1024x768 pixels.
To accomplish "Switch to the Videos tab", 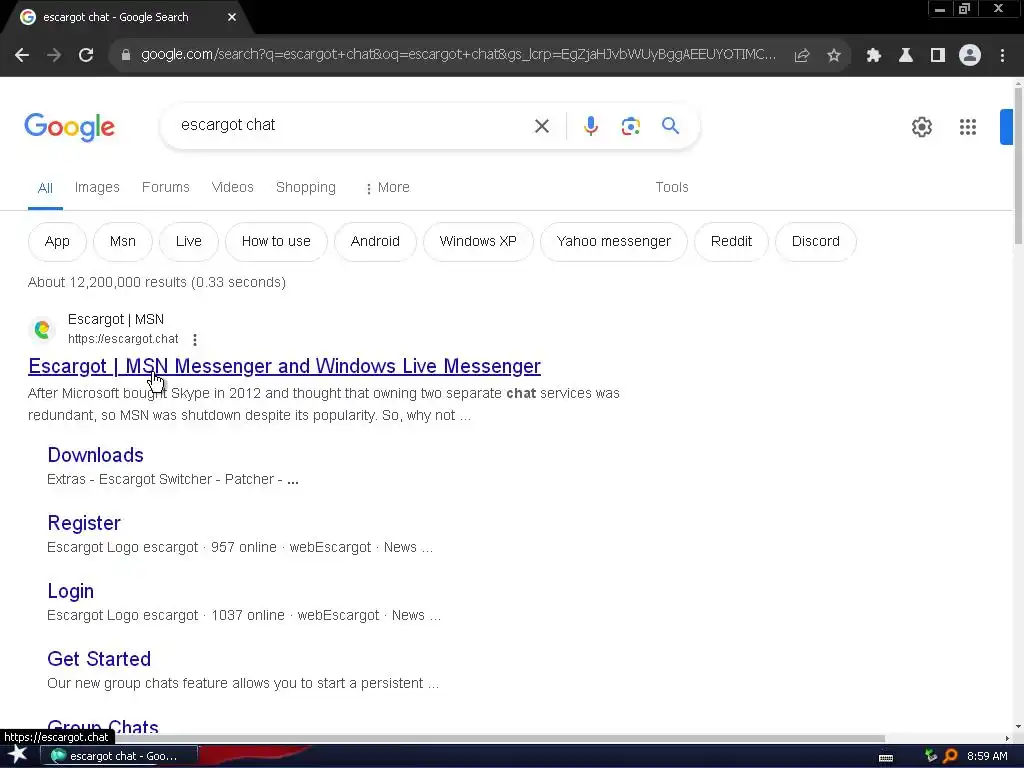I will tap(232, 187).
